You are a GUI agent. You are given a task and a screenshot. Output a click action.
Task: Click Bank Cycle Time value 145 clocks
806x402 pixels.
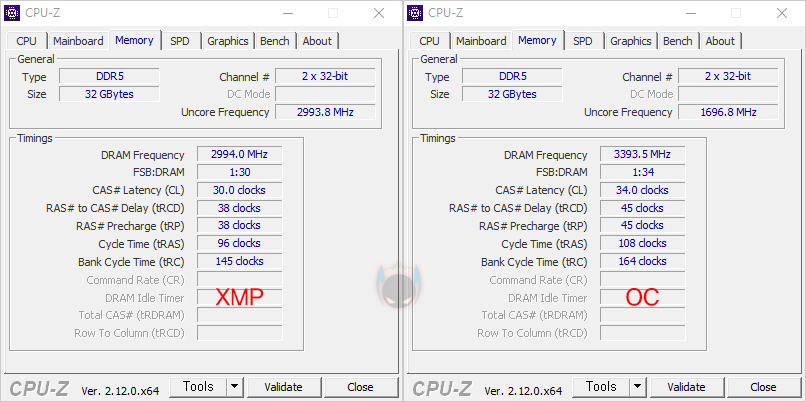point(240,261)
